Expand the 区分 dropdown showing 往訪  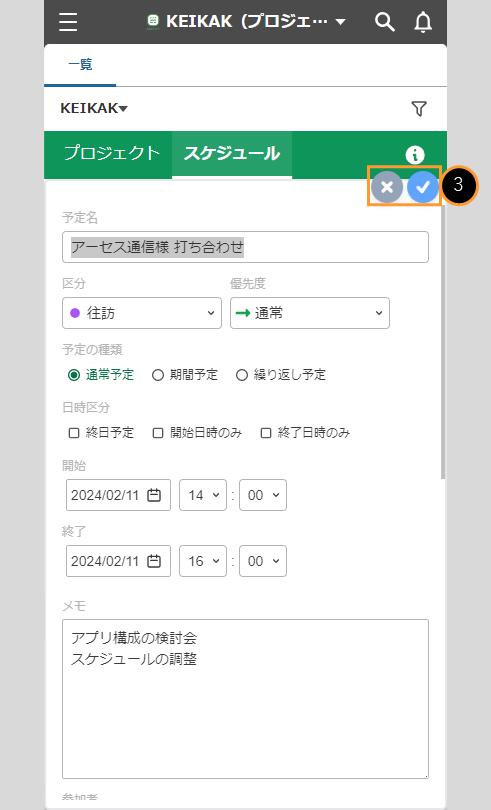142,313
